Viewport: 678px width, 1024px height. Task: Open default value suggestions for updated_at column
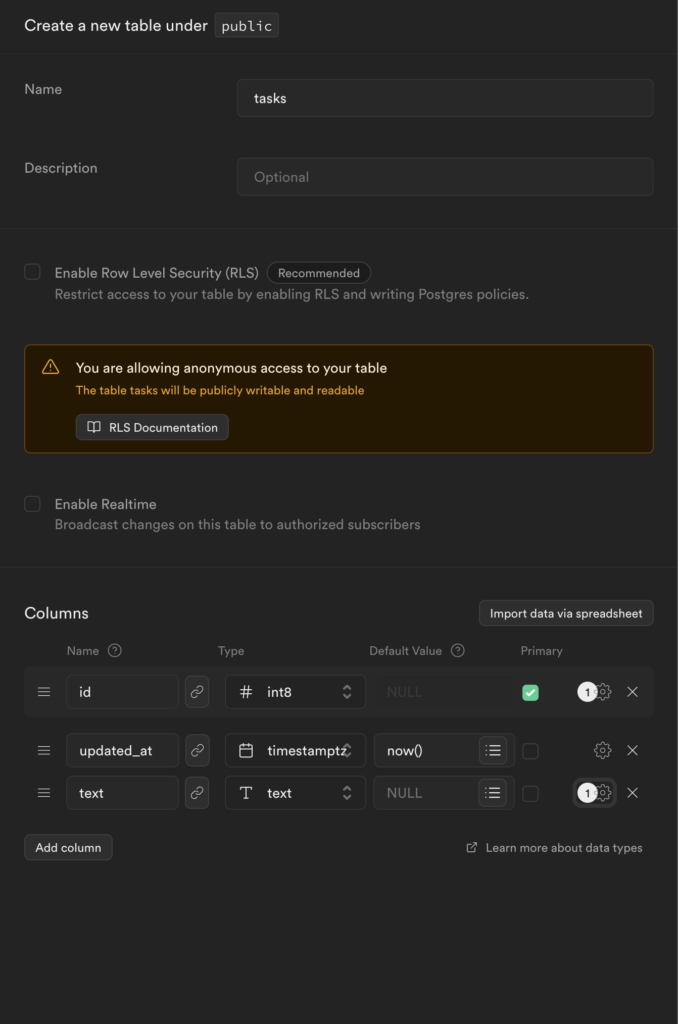coord(493,750)
